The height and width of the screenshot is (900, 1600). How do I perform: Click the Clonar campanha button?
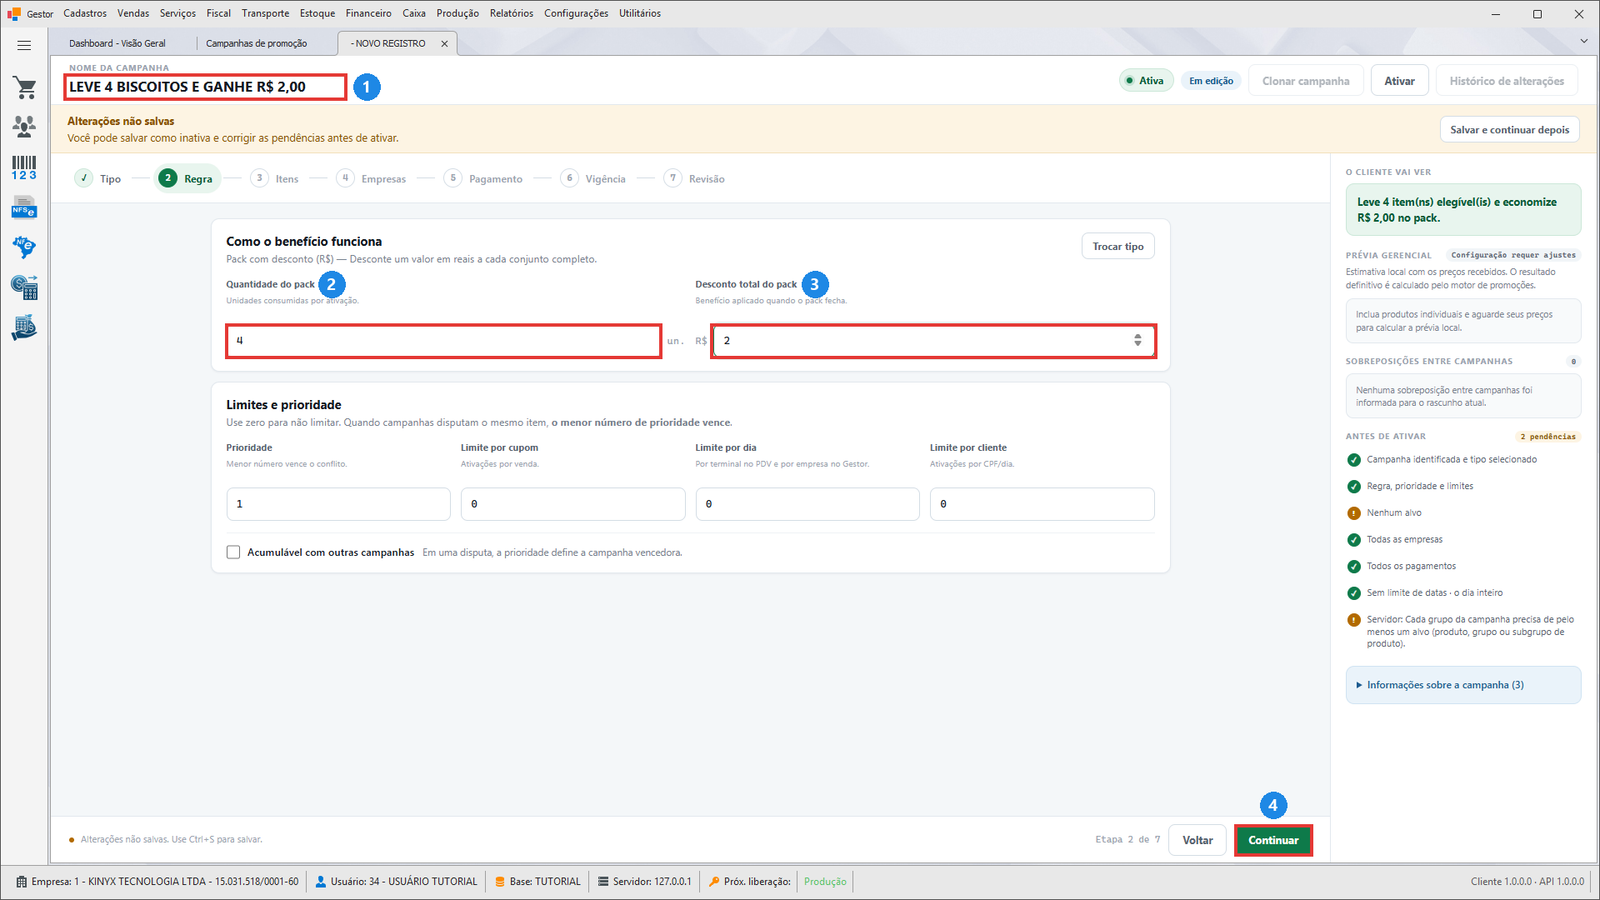1306,81
